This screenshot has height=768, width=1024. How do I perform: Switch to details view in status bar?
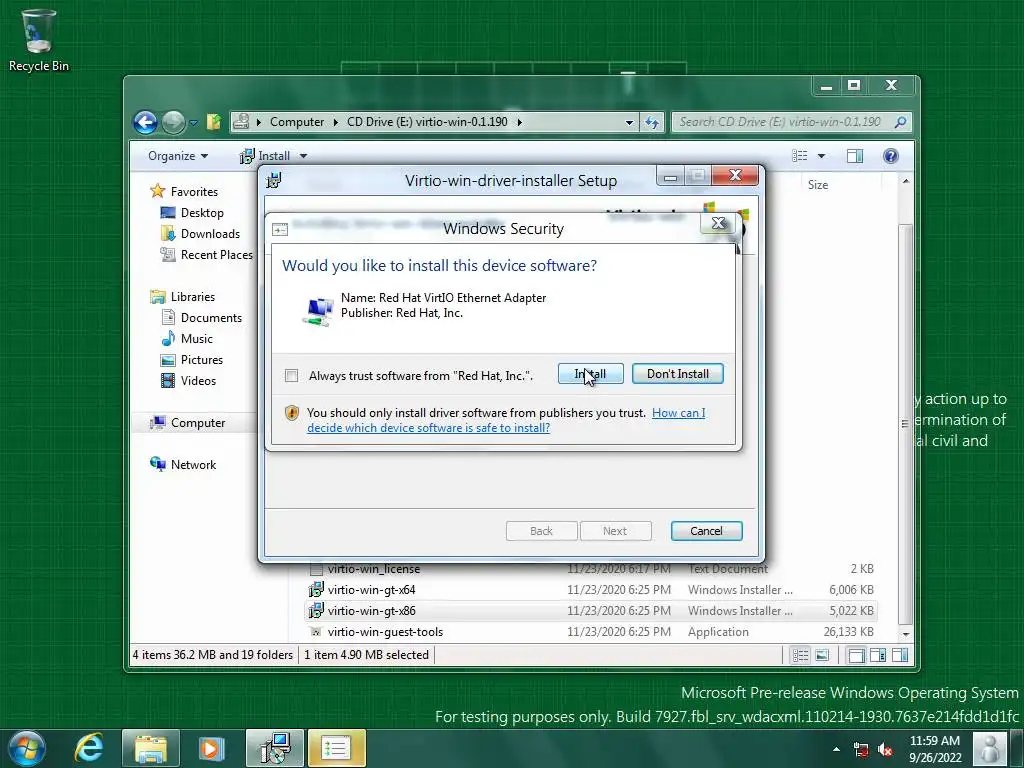coord(800,655)
